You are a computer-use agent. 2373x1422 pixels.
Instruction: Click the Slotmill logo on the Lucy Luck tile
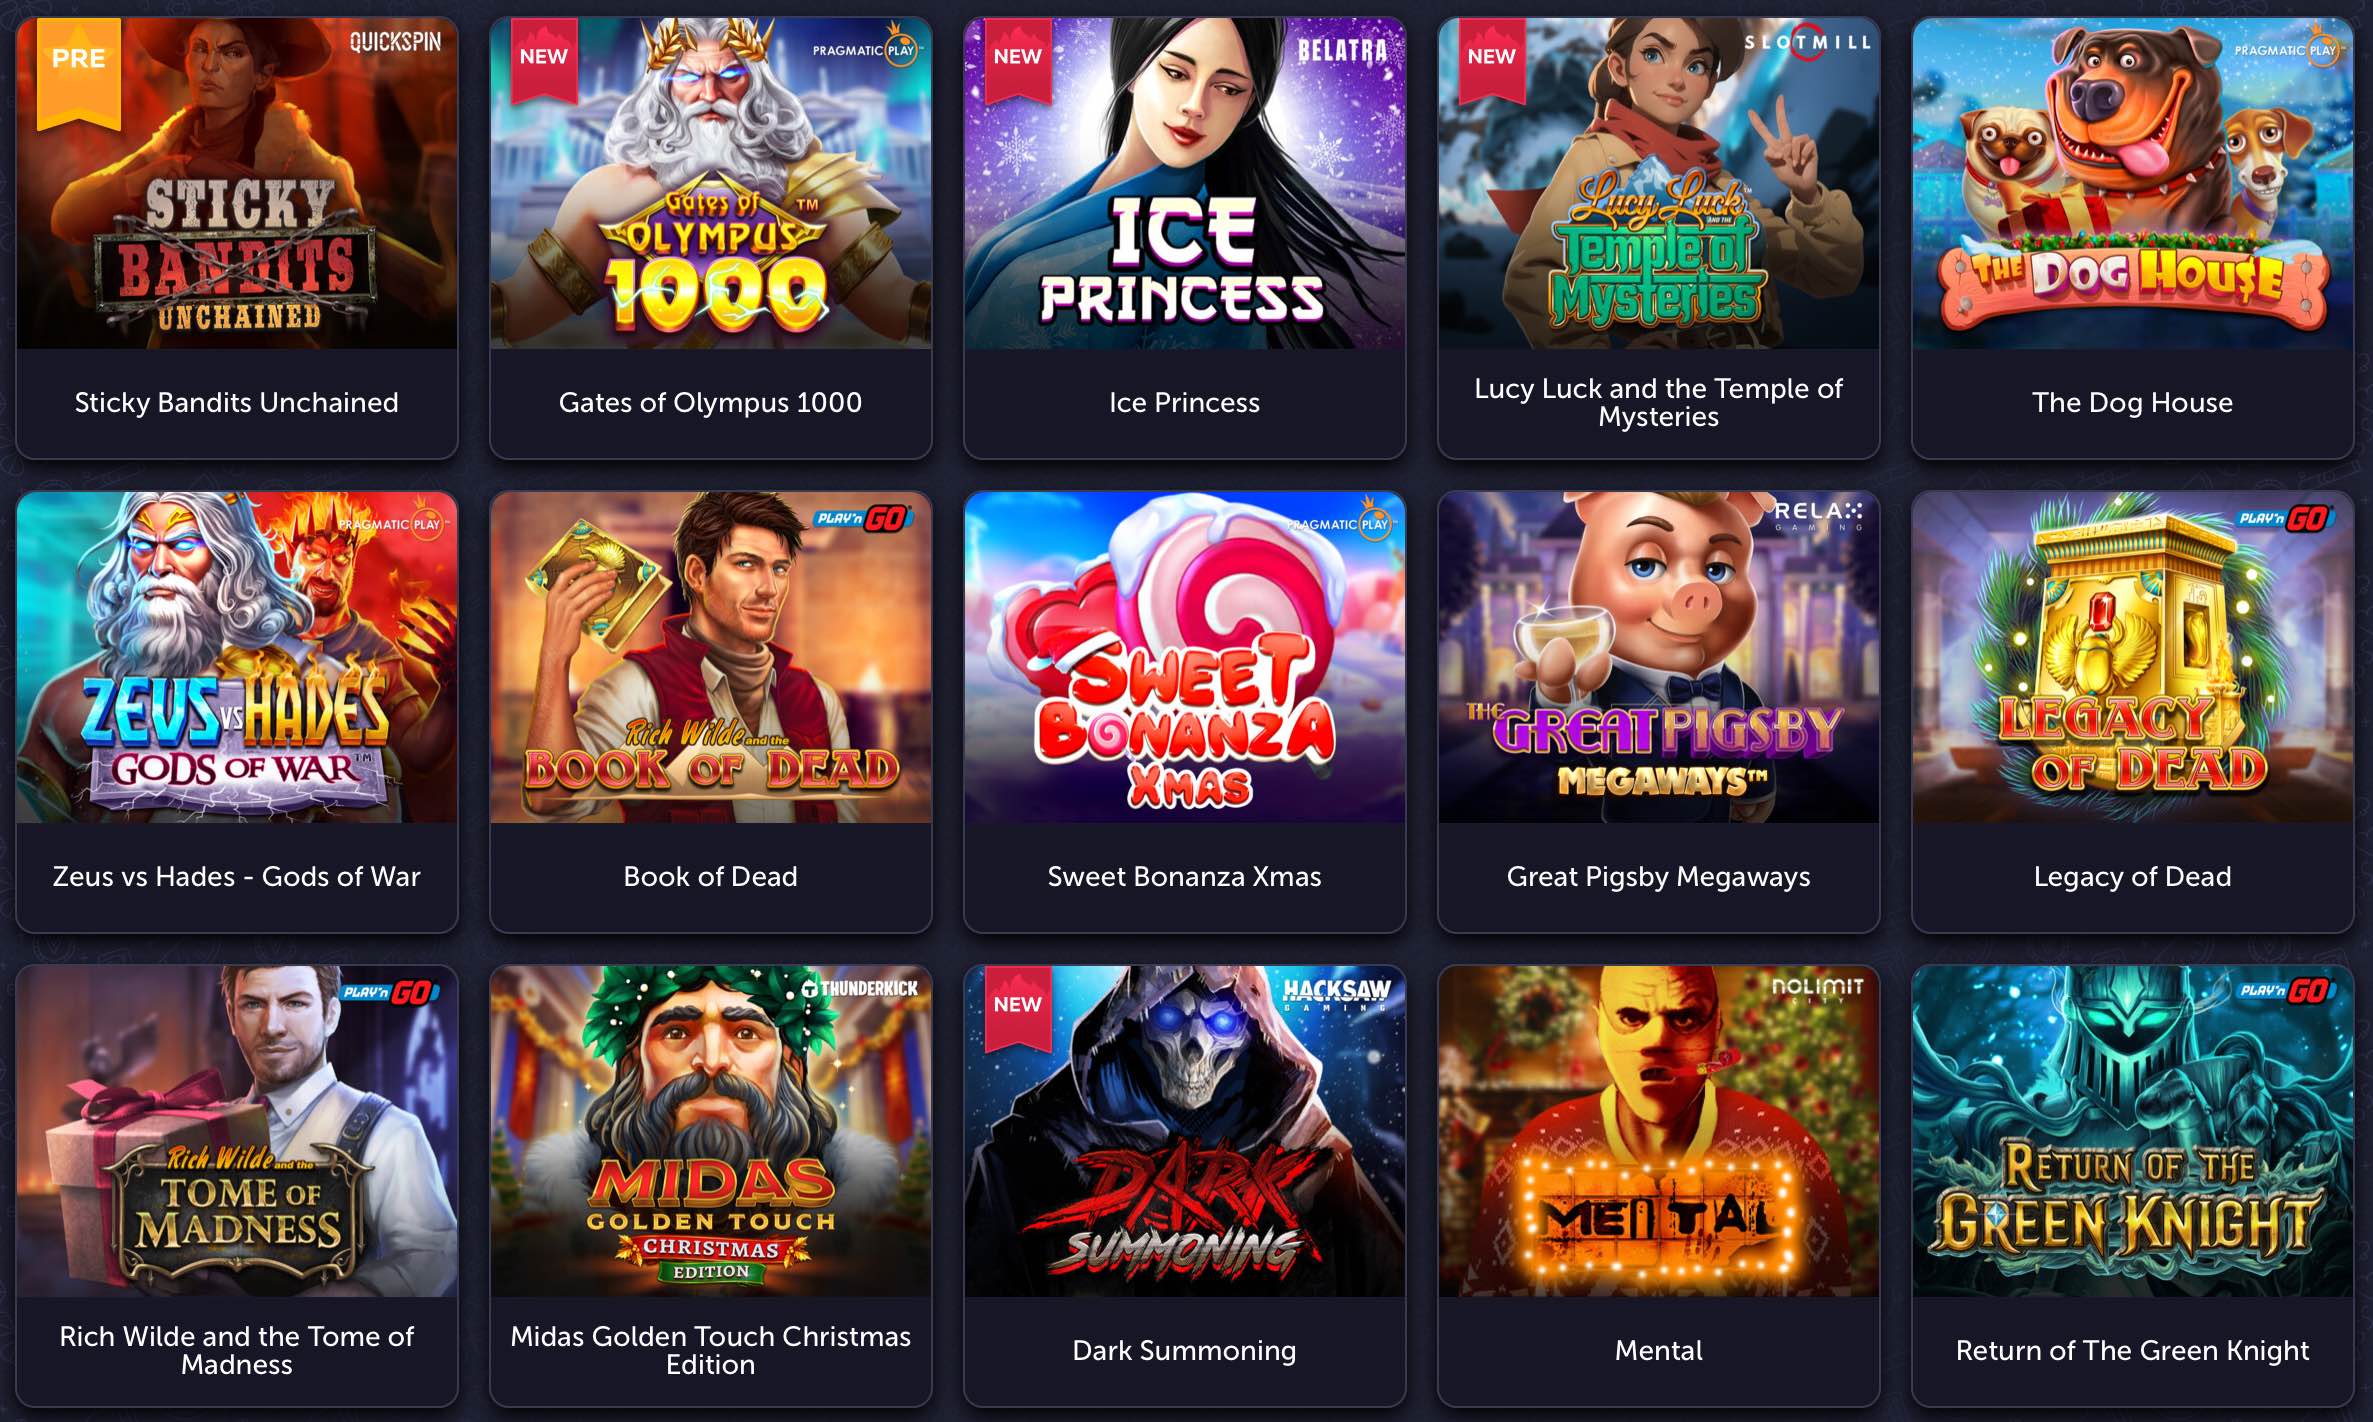(x=1808, y=43)
